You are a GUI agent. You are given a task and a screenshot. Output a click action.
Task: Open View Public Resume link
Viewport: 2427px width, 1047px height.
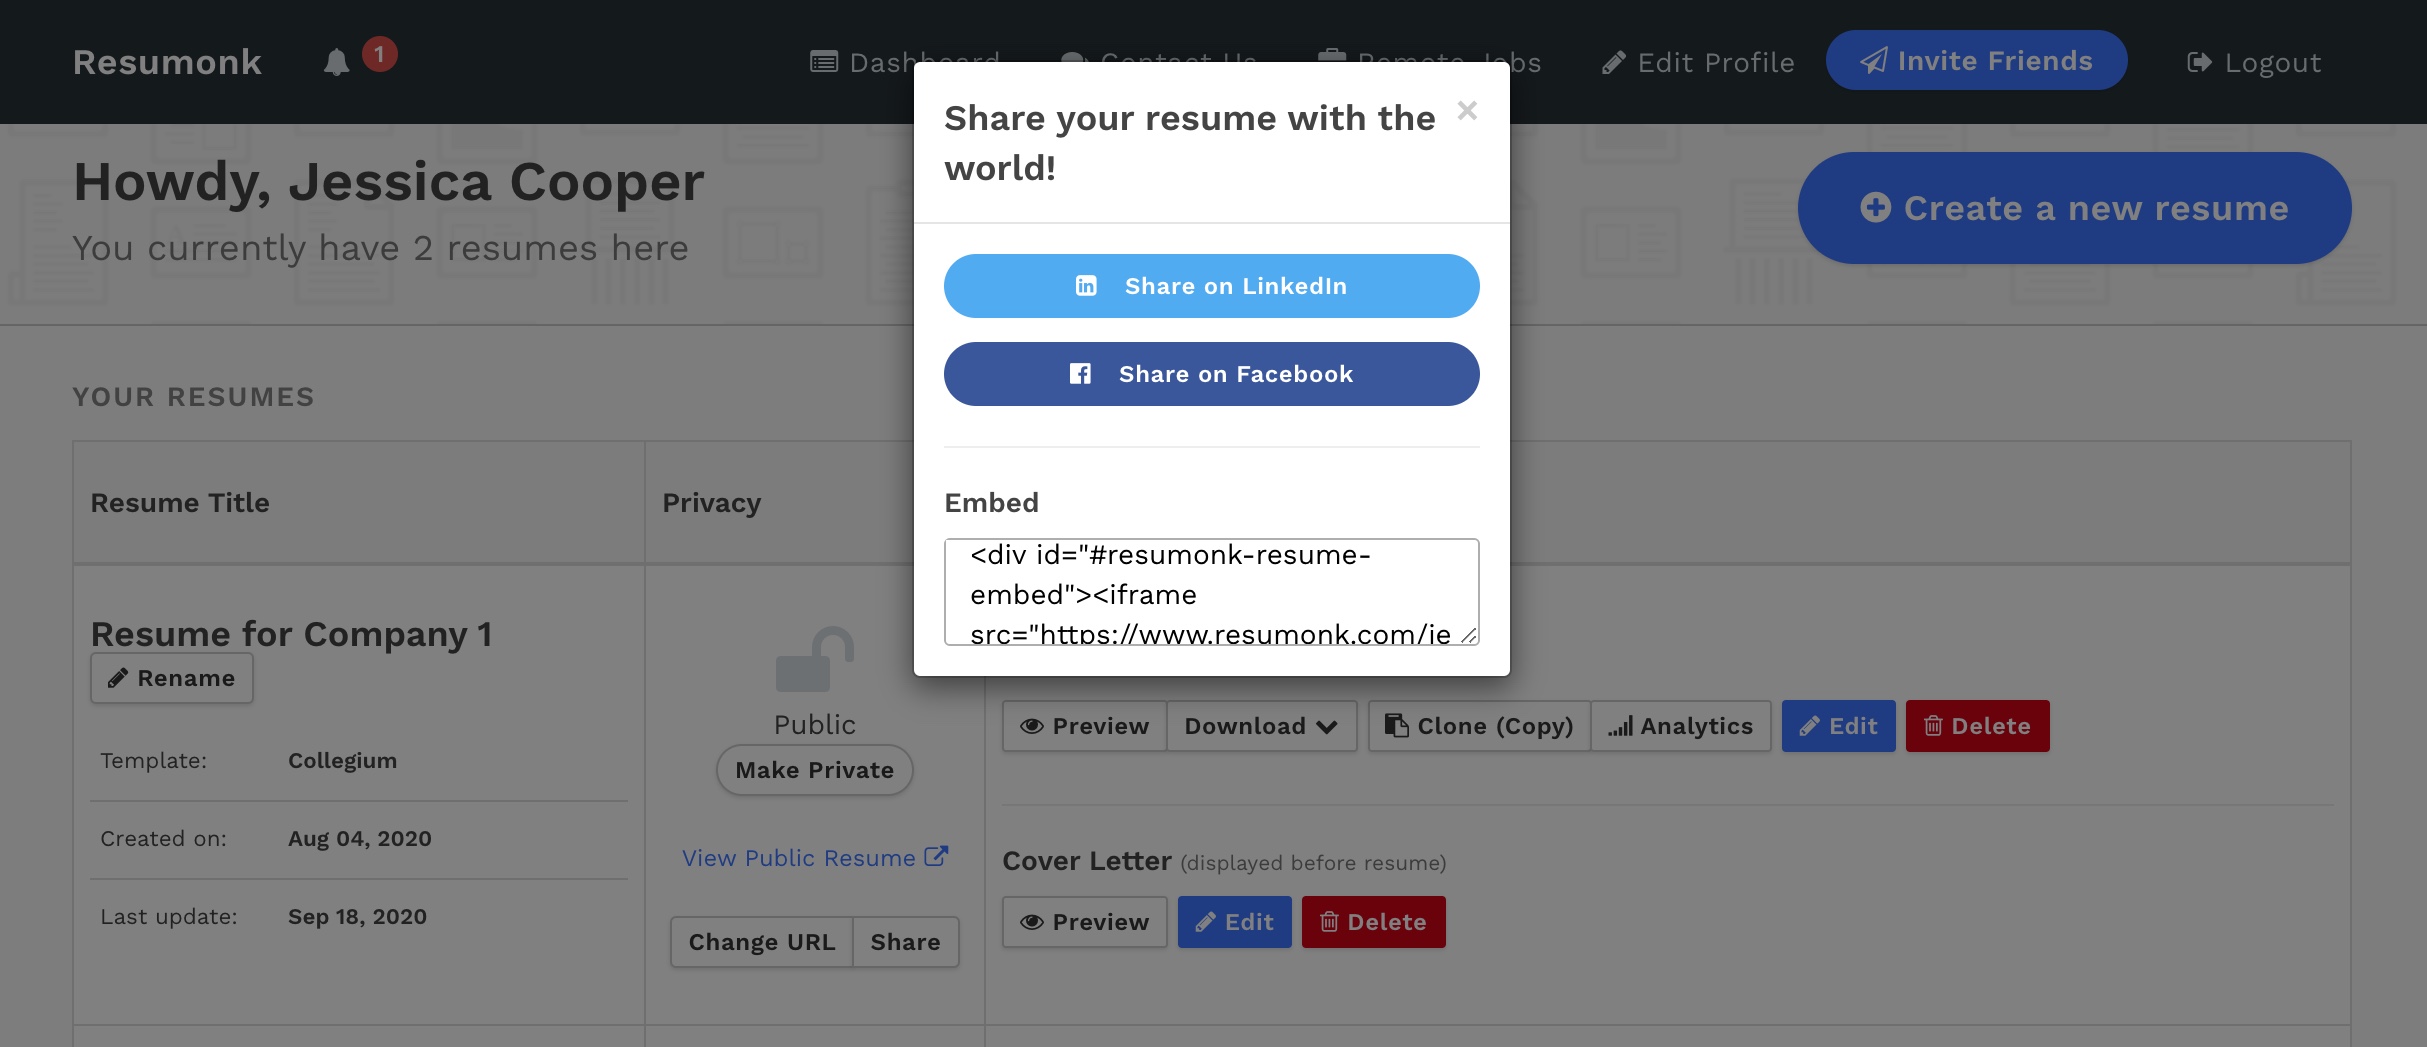[x=814, y=858]
